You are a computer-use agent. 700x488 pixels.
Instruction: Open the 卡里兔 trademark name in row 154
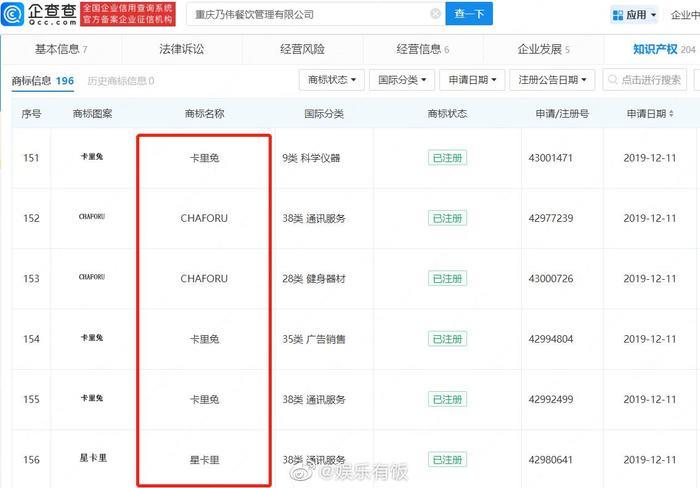pos(204,339)
